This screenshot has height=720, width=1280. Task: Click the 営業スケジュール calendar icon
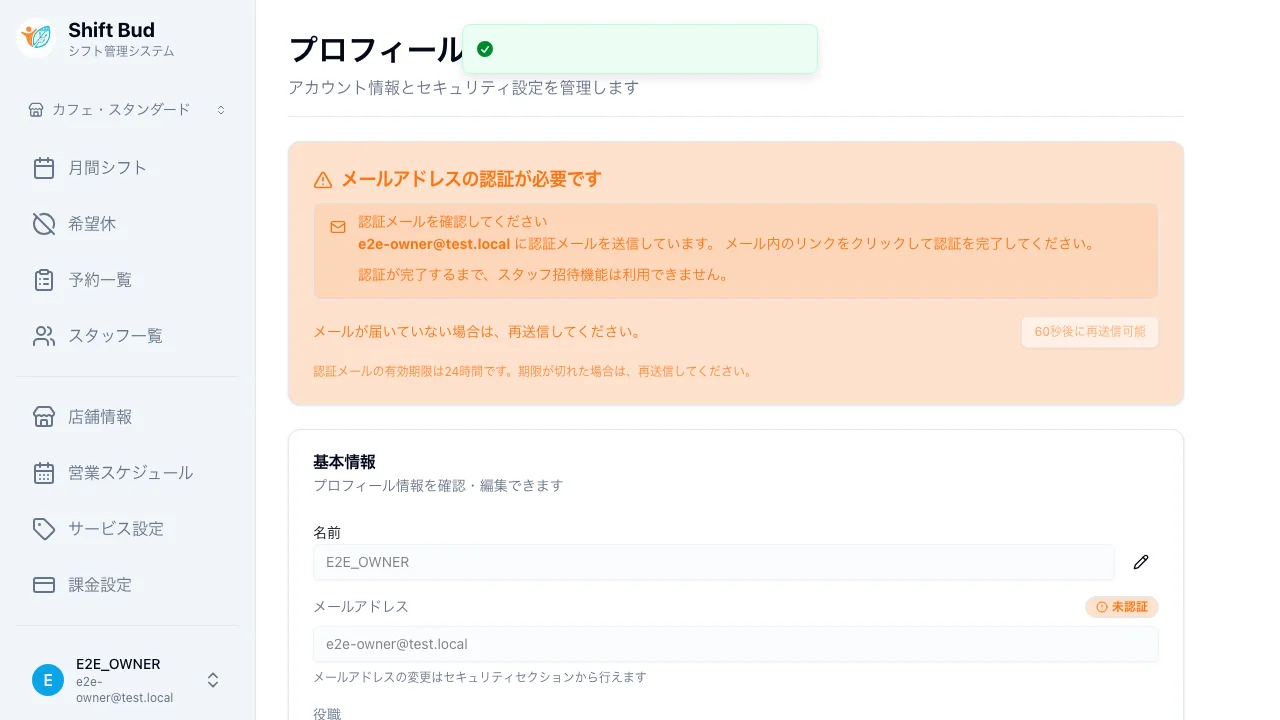click(x=44, y=472)
